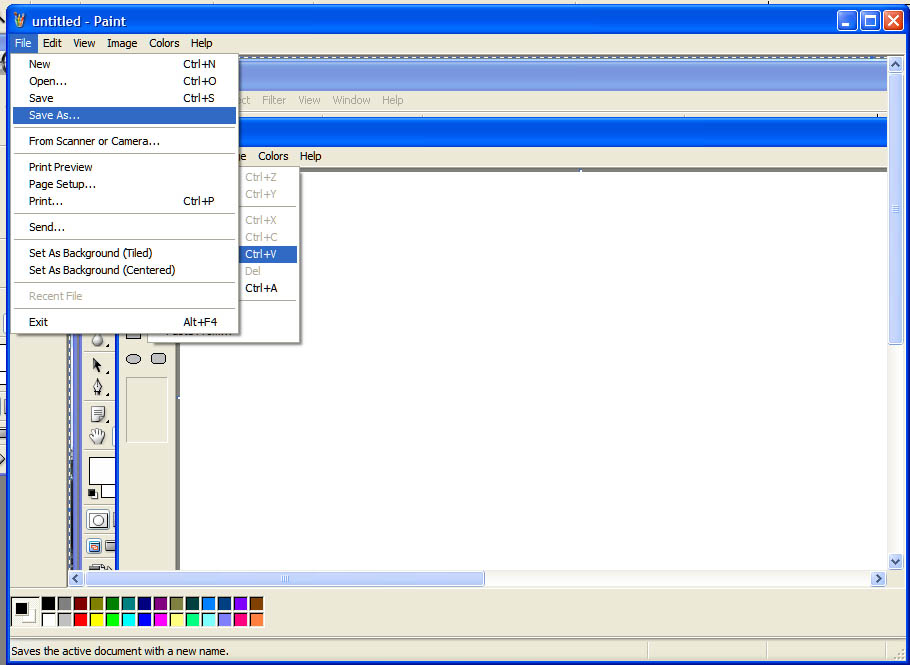Image resolution: width=910 pixels, height=665 pixels.
Task: Click the foreground/background color indicator box
Action: (x=24, y=611)
